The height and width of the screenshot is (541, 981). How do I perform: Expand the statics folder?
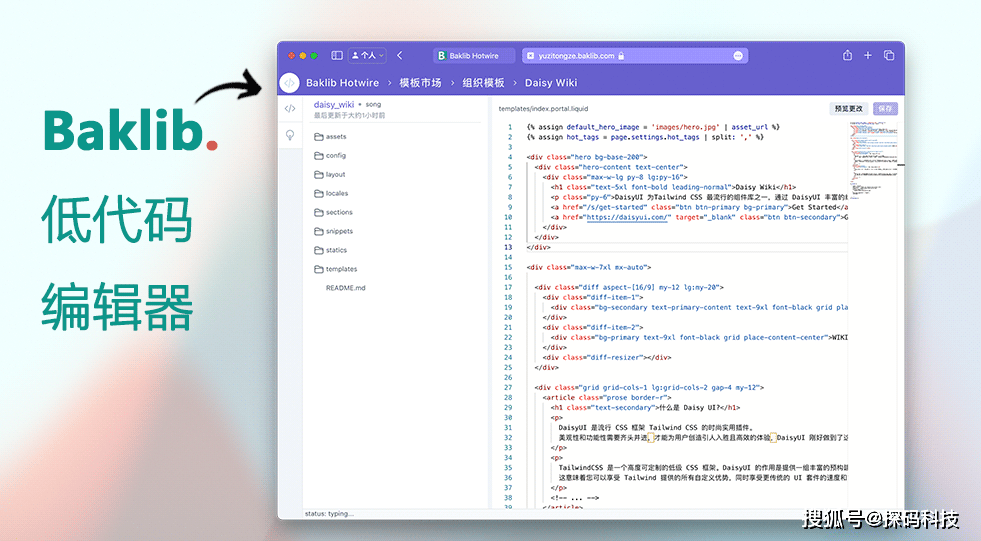click(330, 250)
